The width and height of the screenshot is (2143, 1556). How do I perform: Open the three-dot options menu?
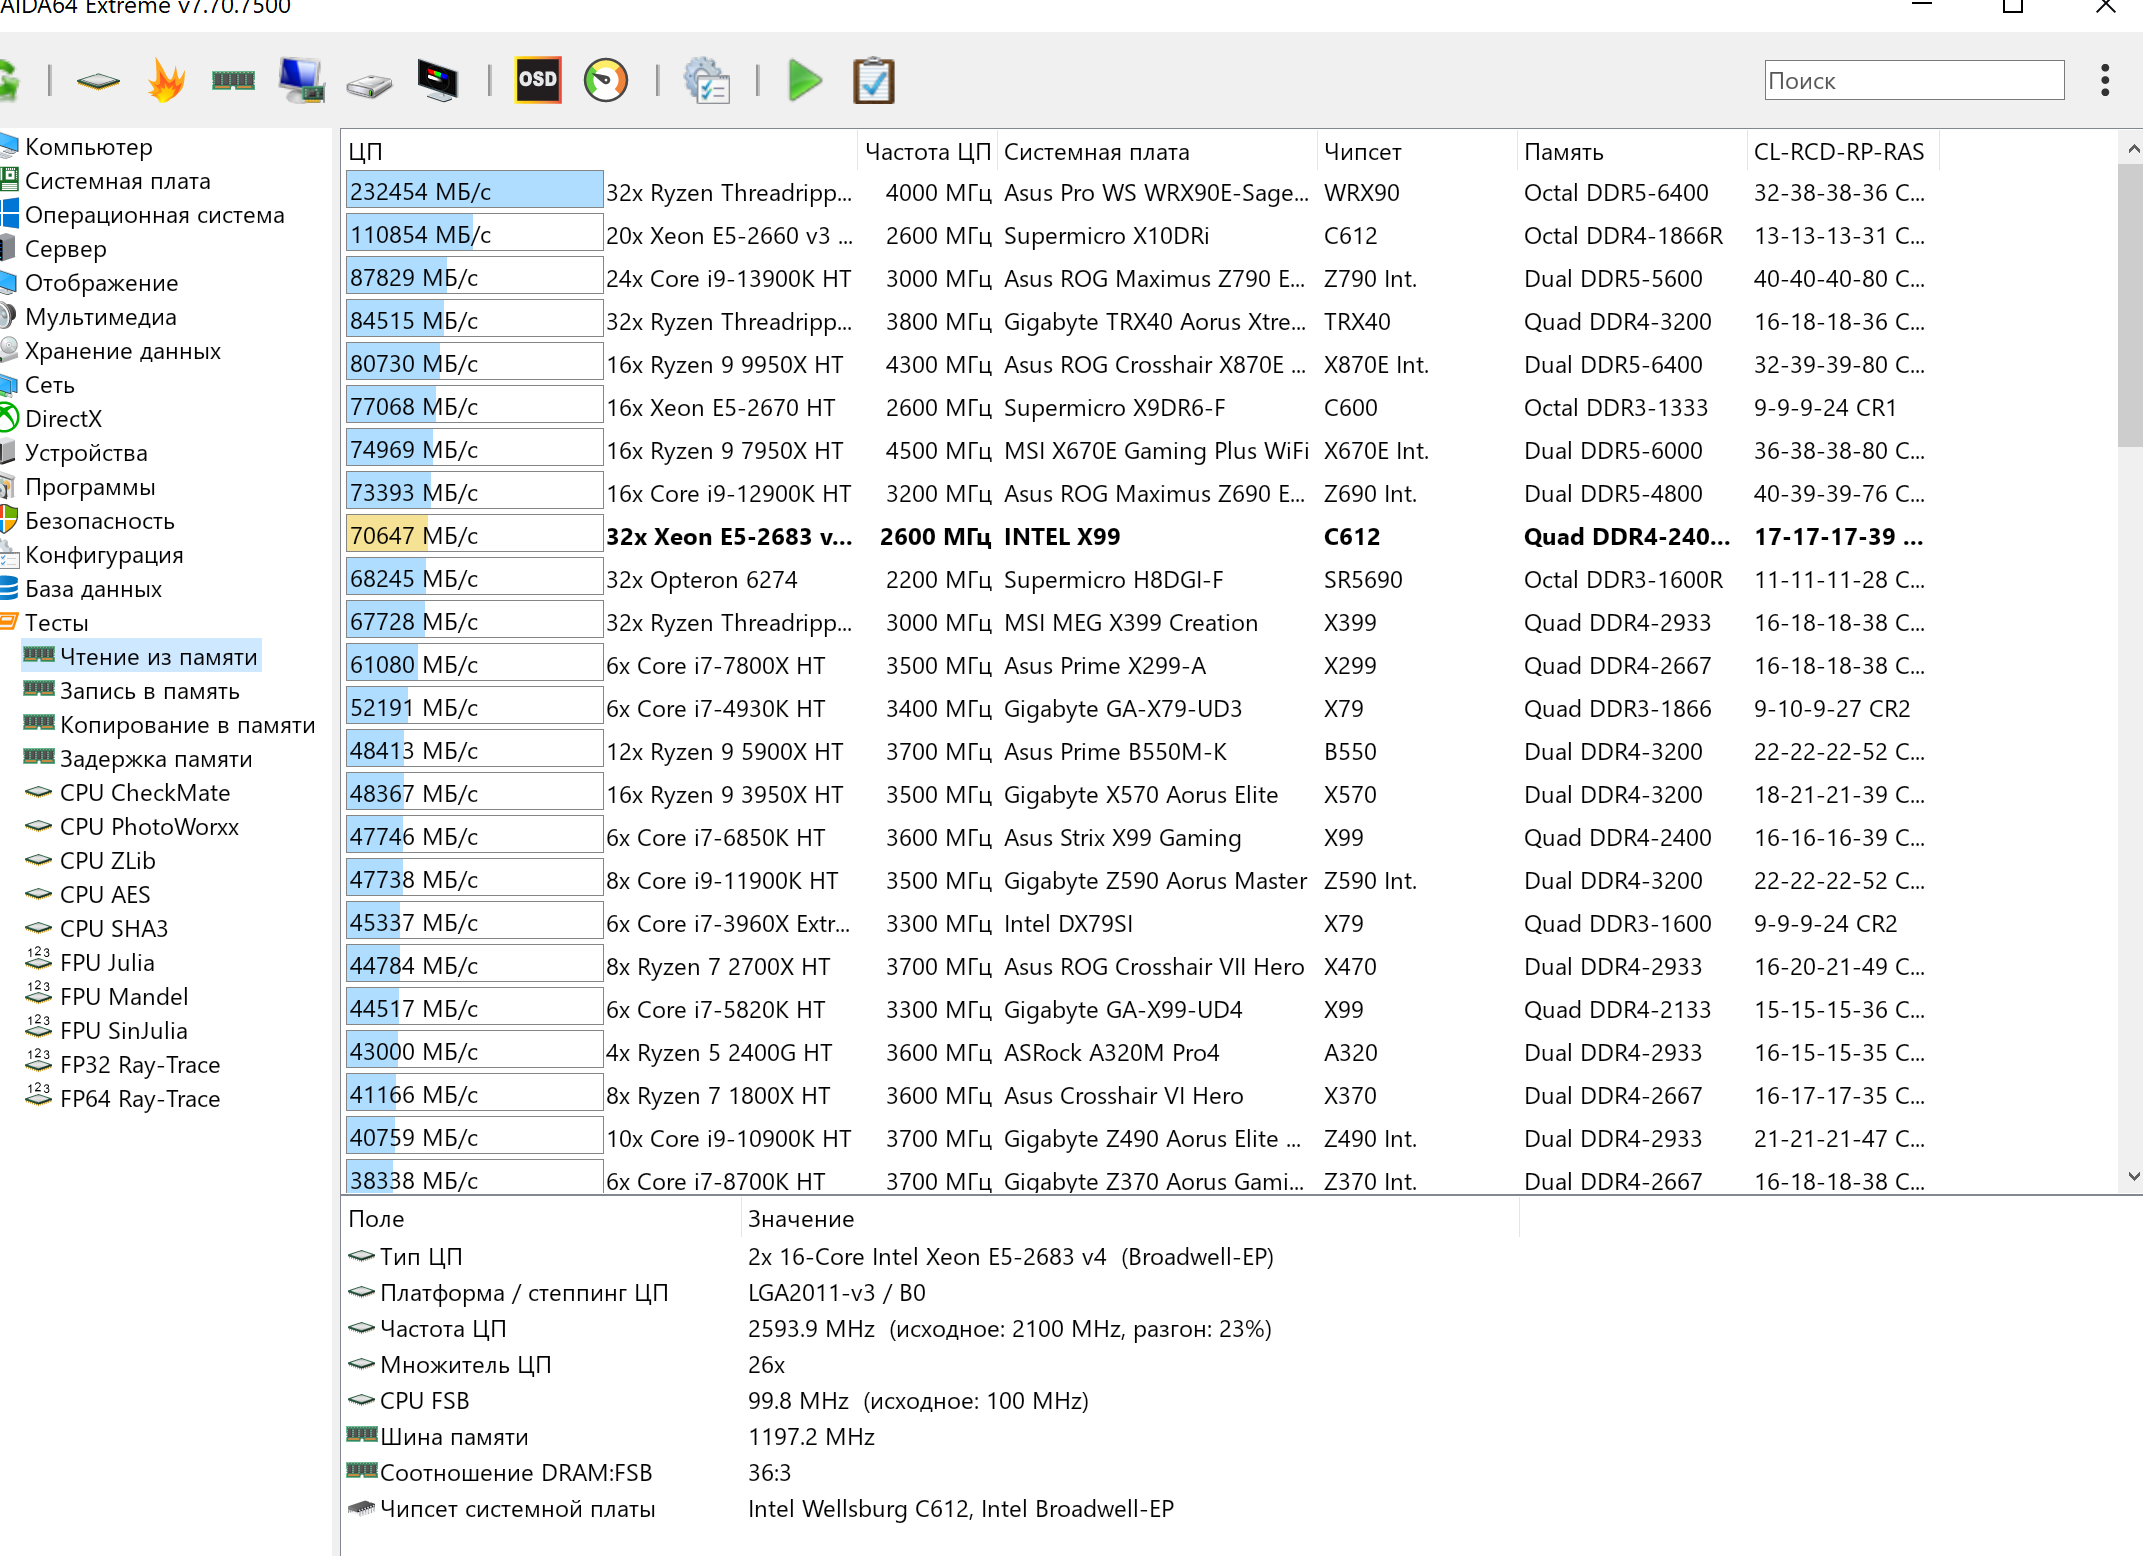tap(2104, 80)
